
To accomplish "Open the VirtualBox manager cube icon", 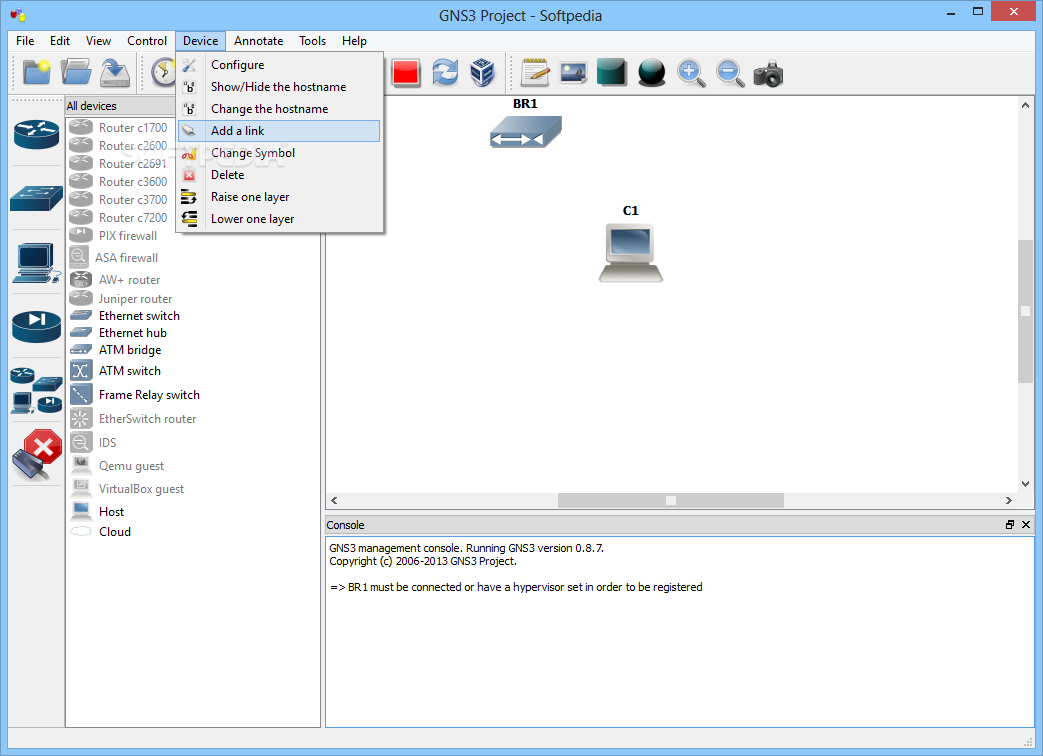I will click(482, 72).
